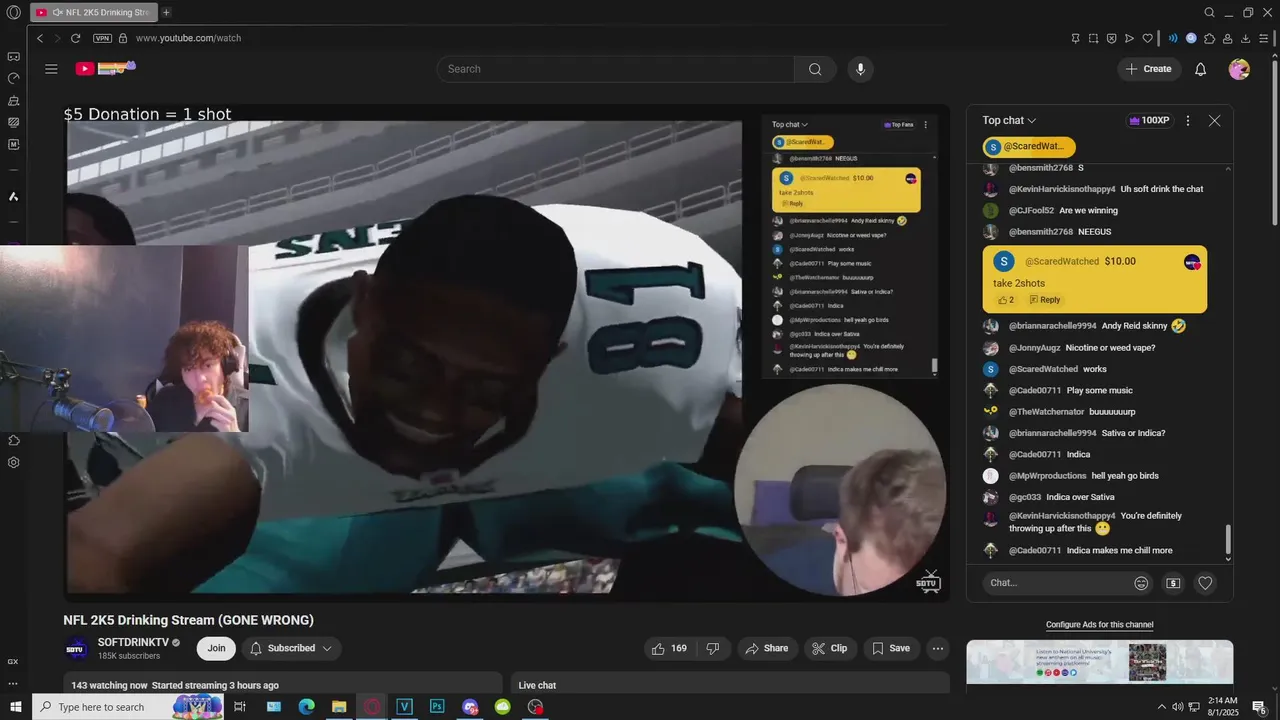Open GX Control speedometer icon in sidebar

click(13, 78)
